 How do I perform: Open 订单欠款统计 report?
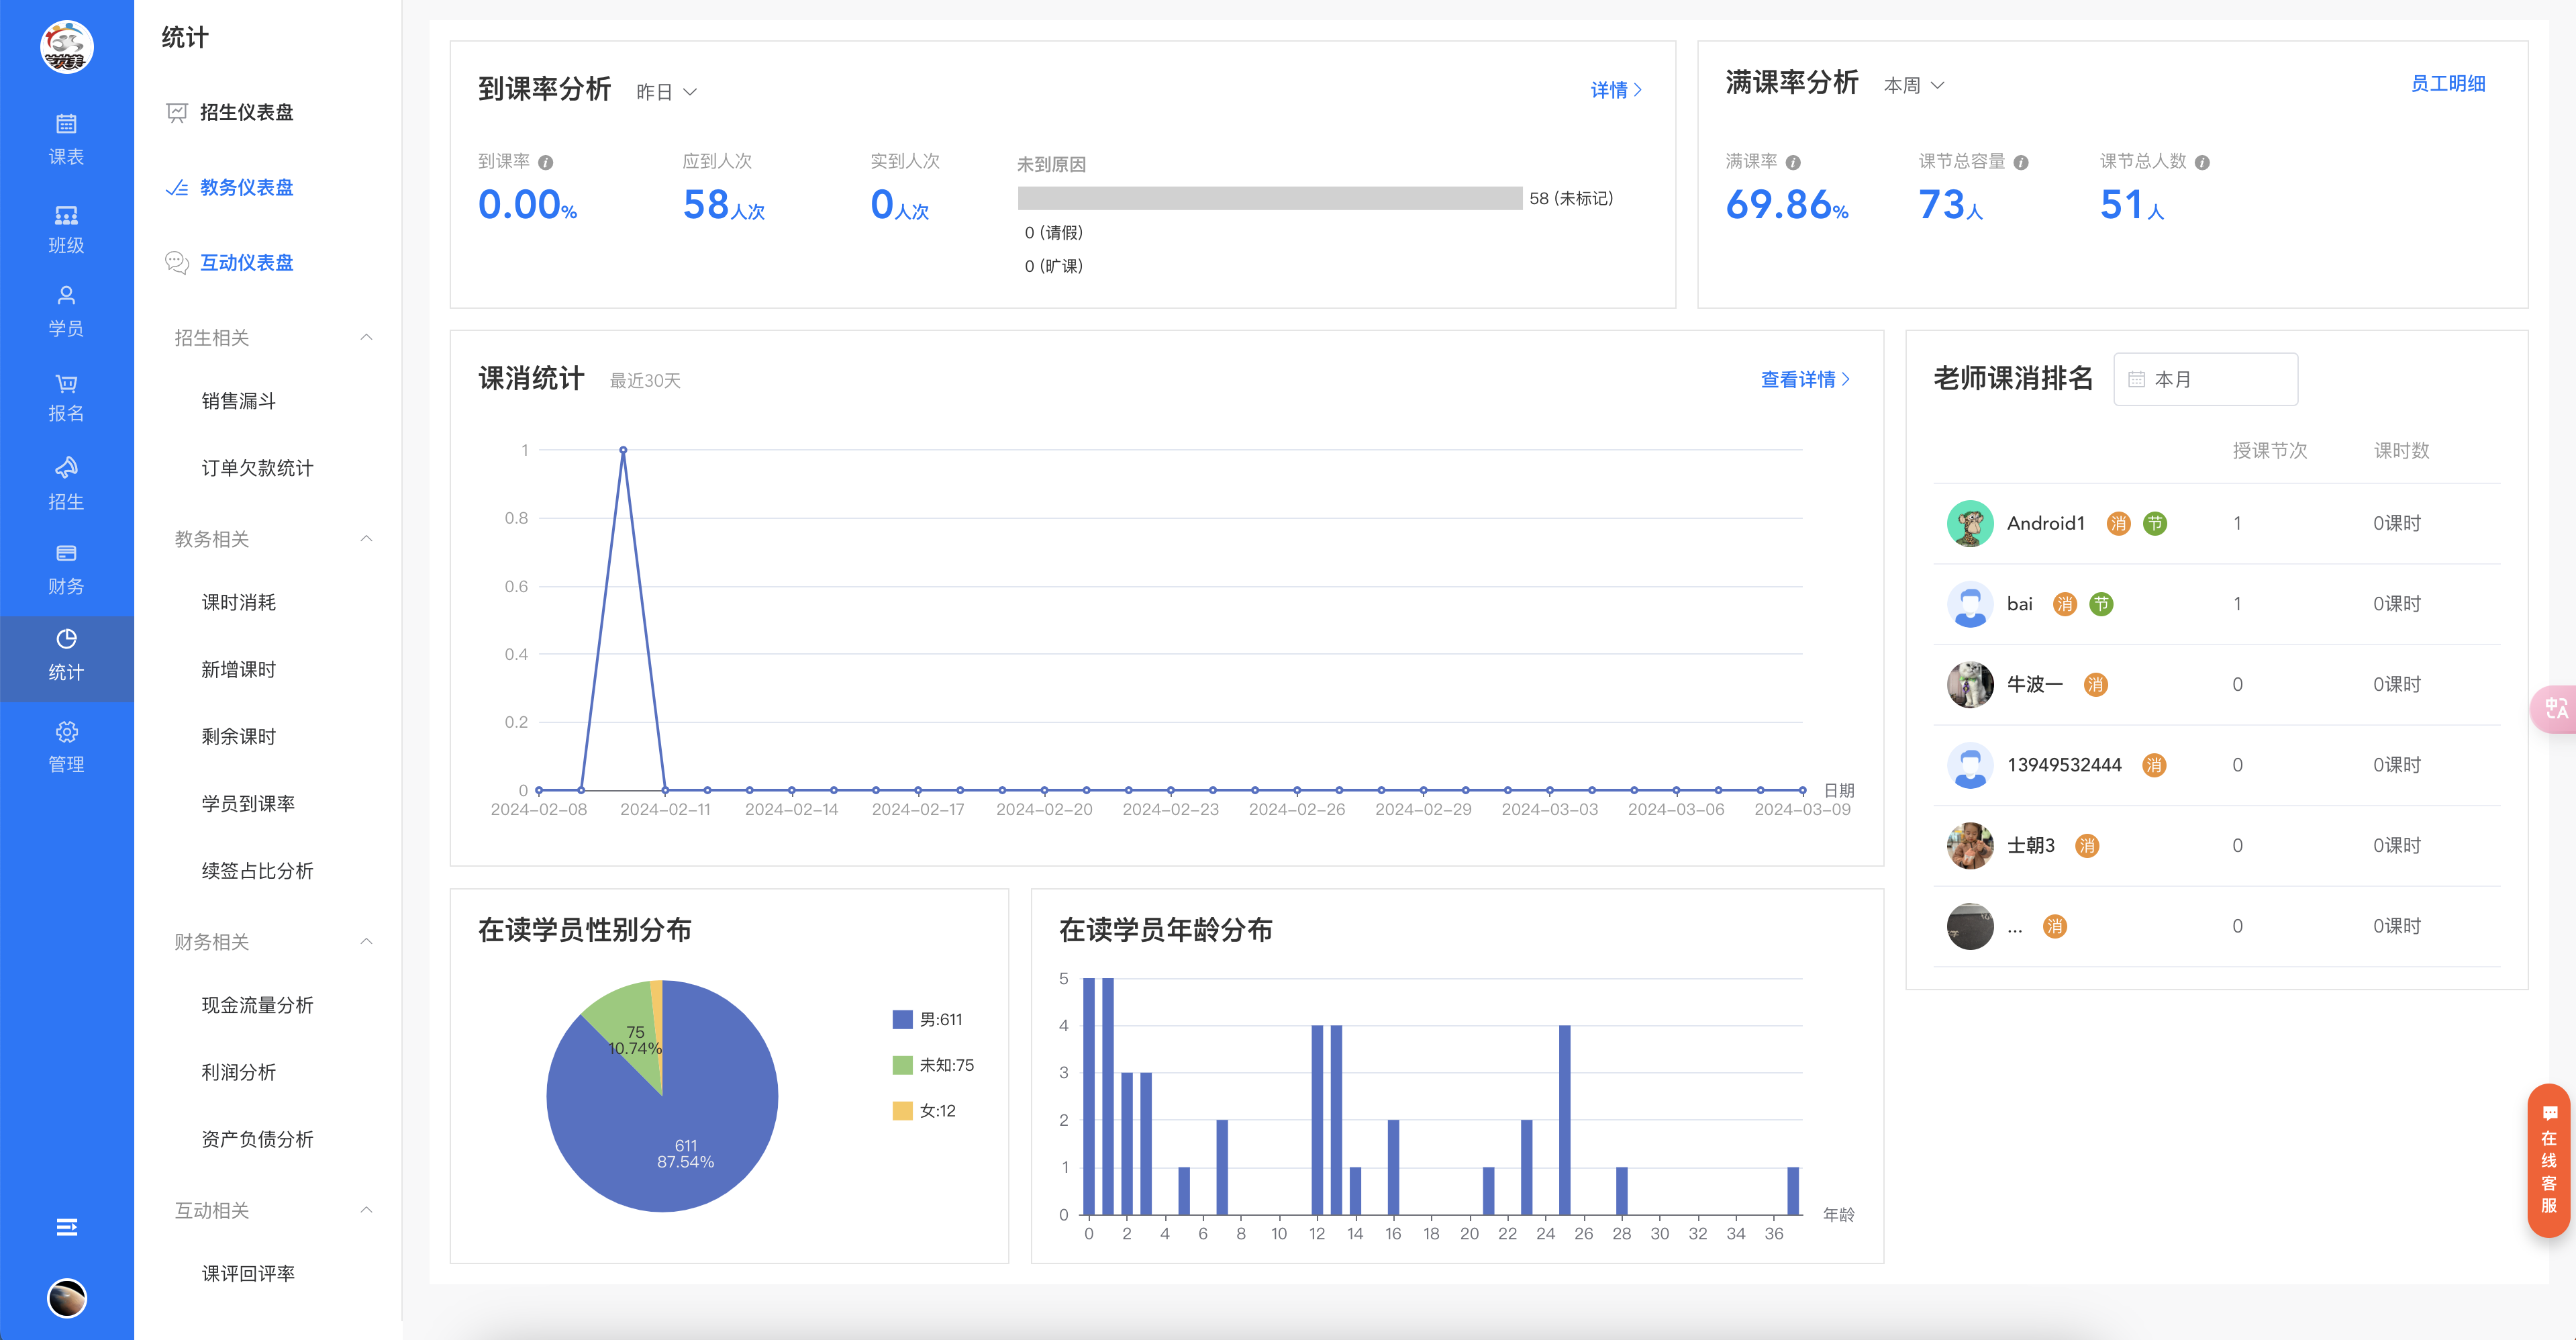[x=257, y=468]
